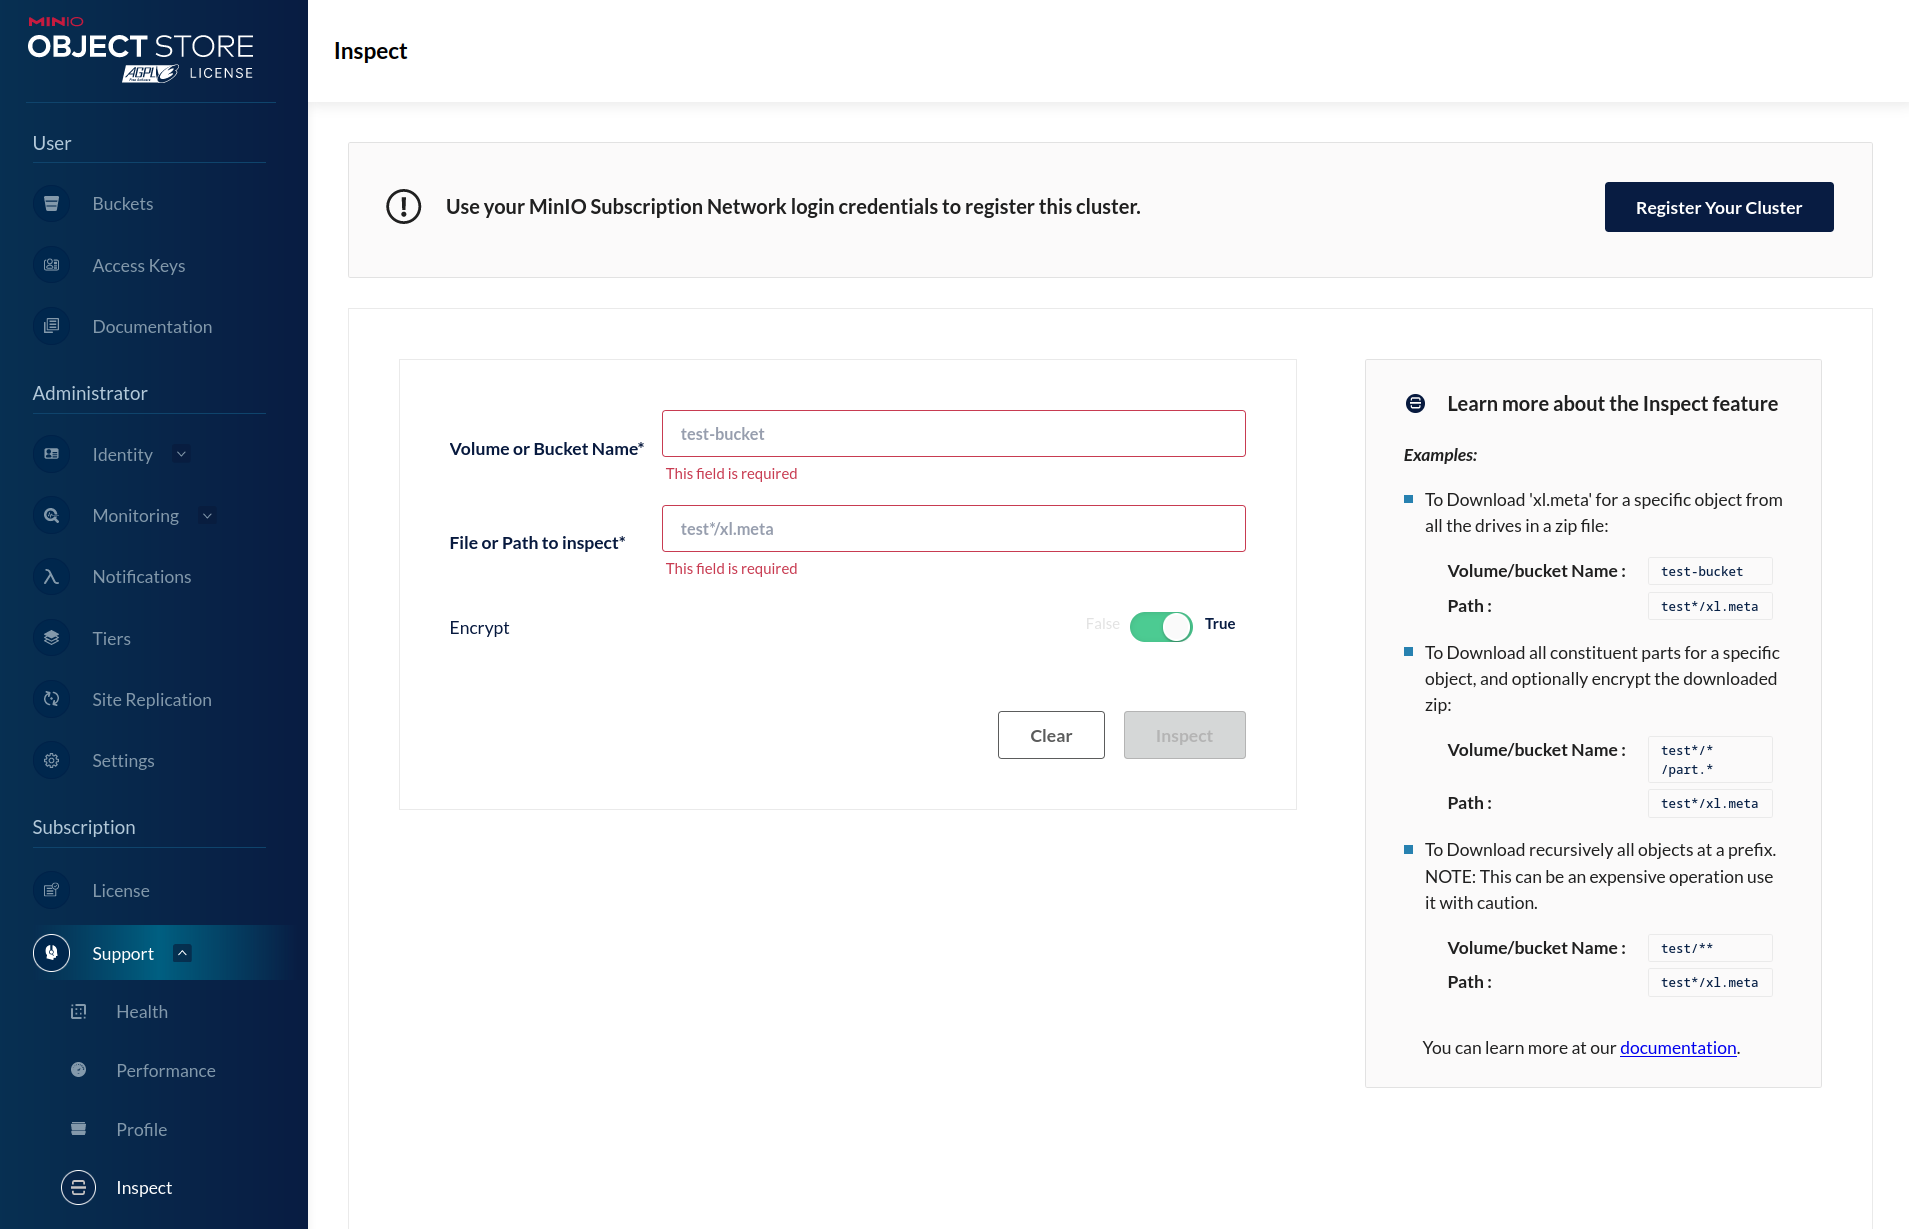
Task: Click the Performance submenu icon
Action: pos(78,1070)
